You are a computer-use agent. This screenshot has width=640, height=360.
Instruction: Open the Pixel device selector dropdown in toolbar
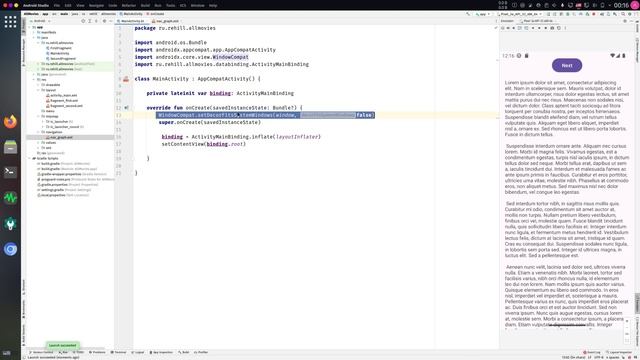point(520,14)
